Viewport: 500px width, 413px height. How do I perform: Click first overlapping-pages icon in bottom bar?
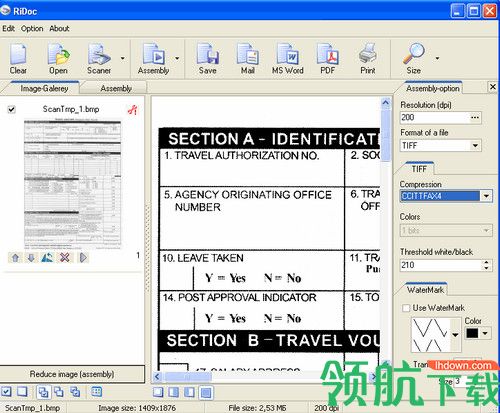pyautogui.click(x=43, y=392)
